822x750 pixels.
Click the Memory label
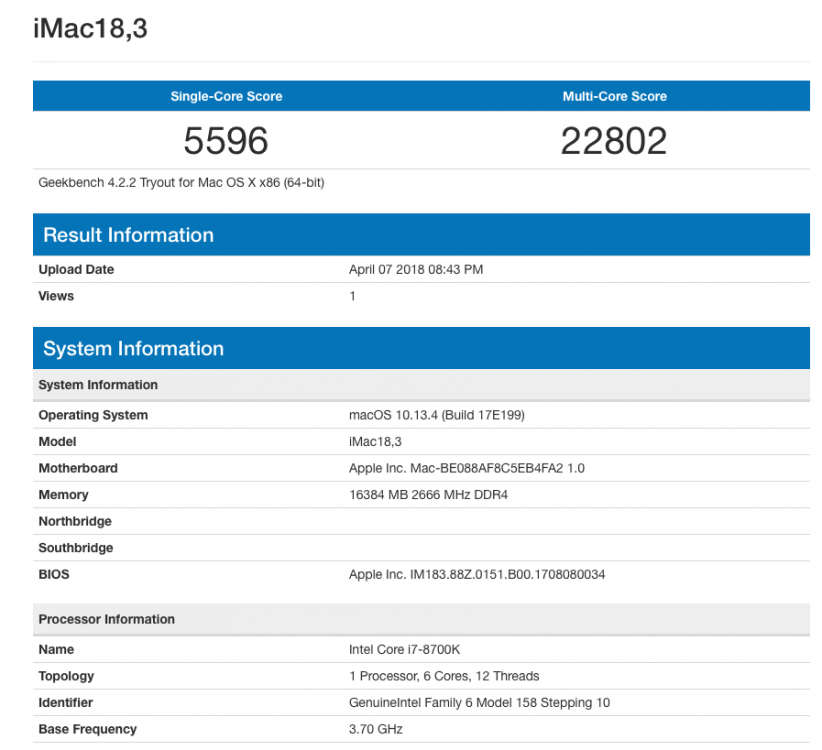tap(63, 495)
